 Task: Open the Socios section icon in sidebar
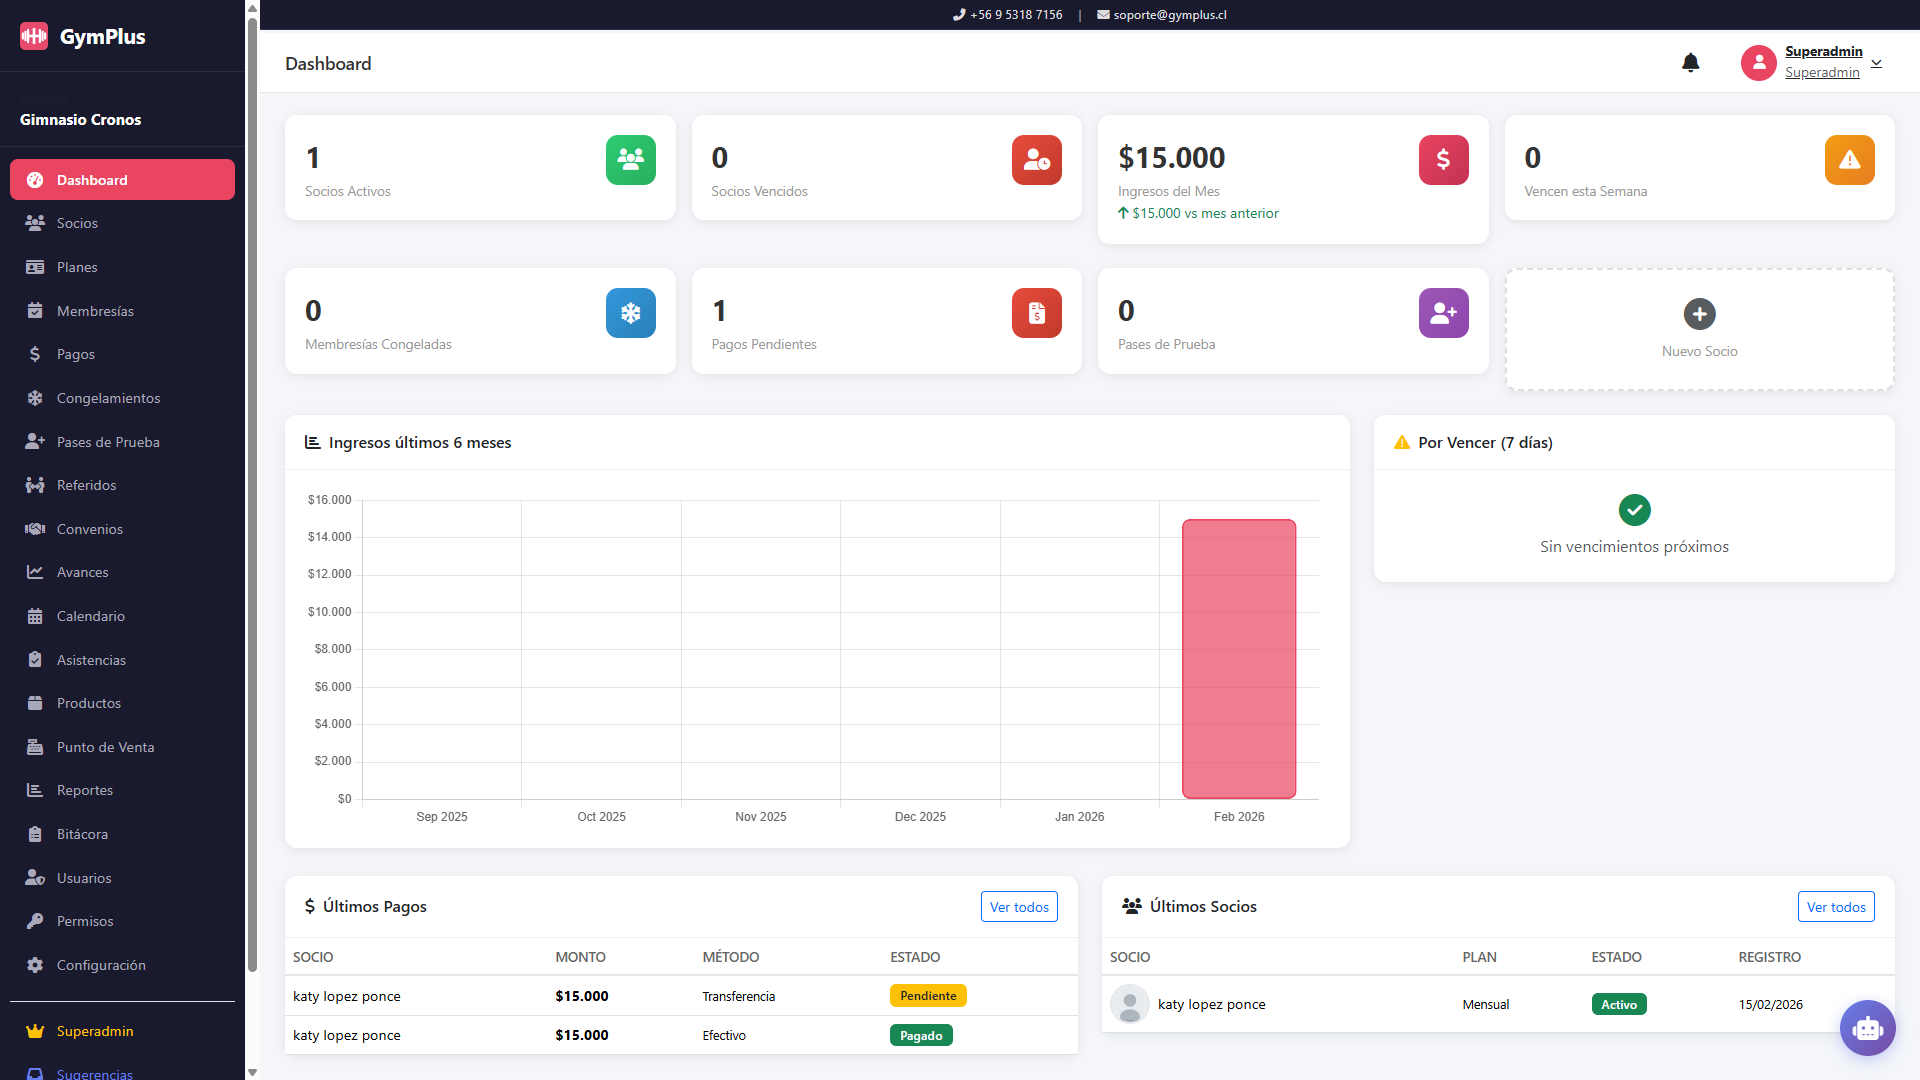pyautogui.click(x=35, y=222)
